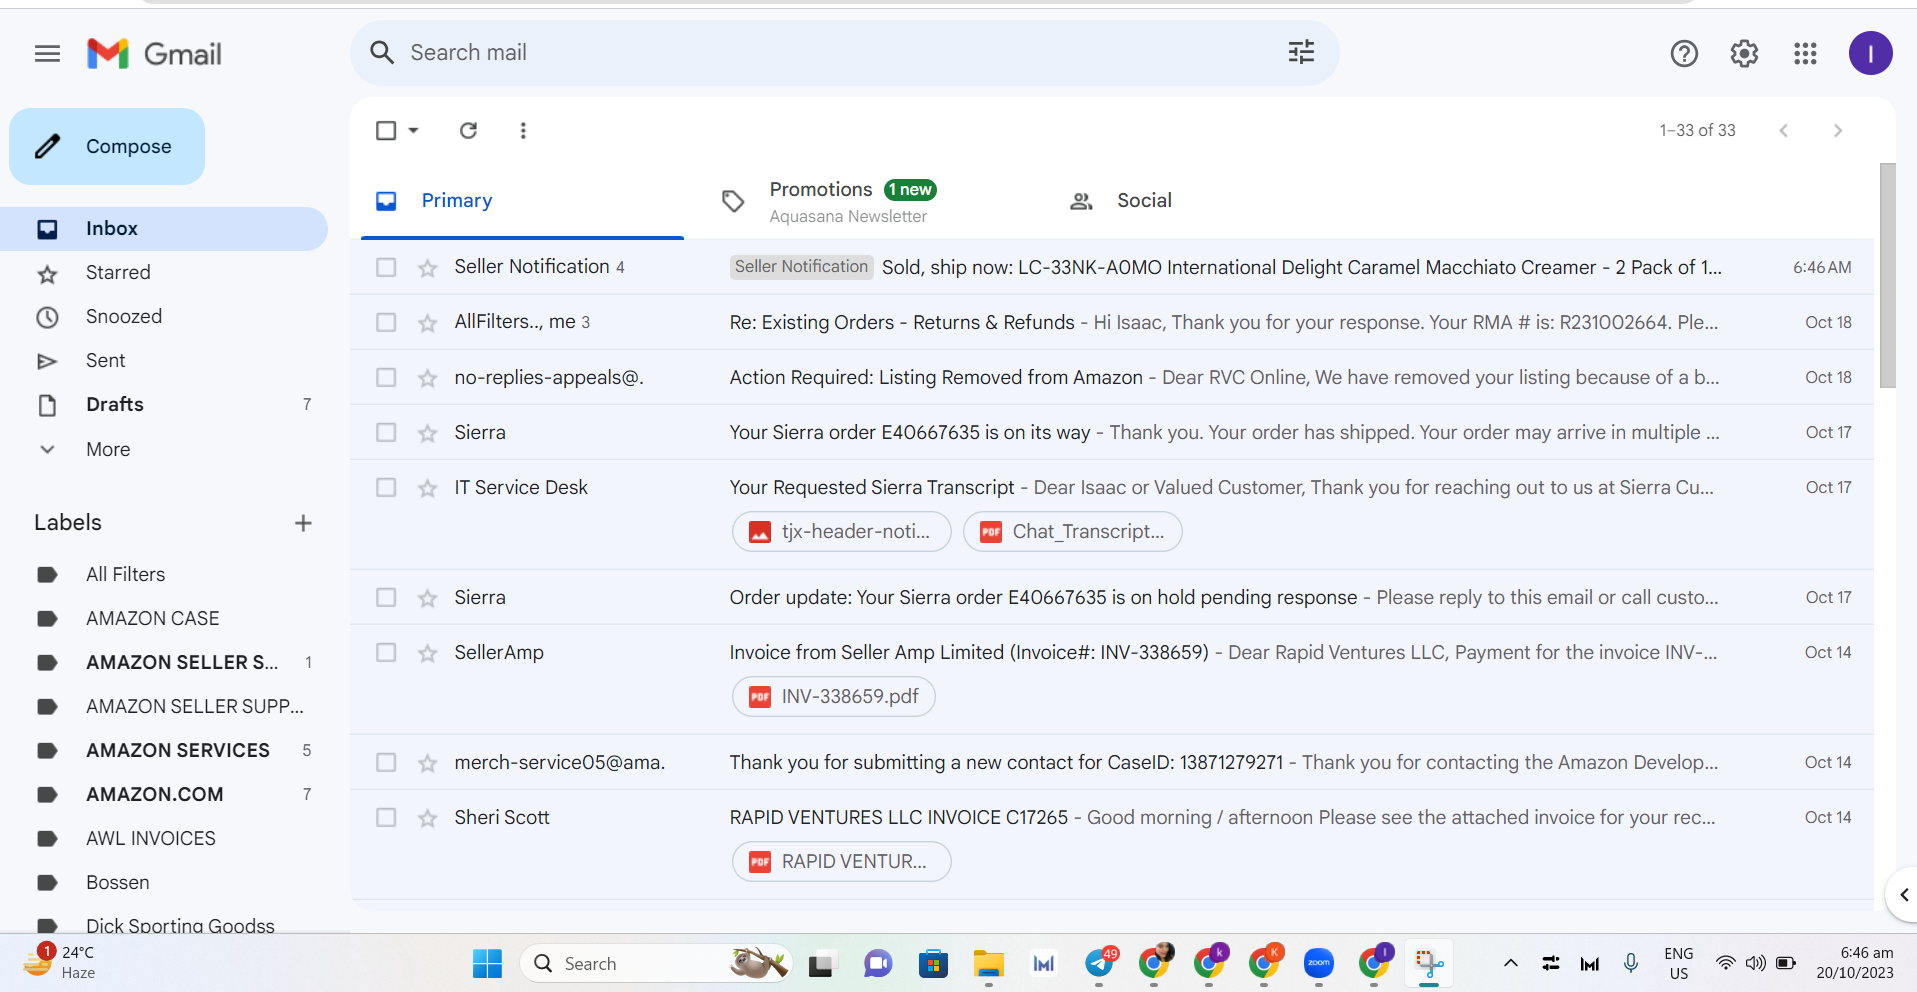The image size is (1917, 992).
Task: Show hidden icons in system tray
Action: [1511, 963]
